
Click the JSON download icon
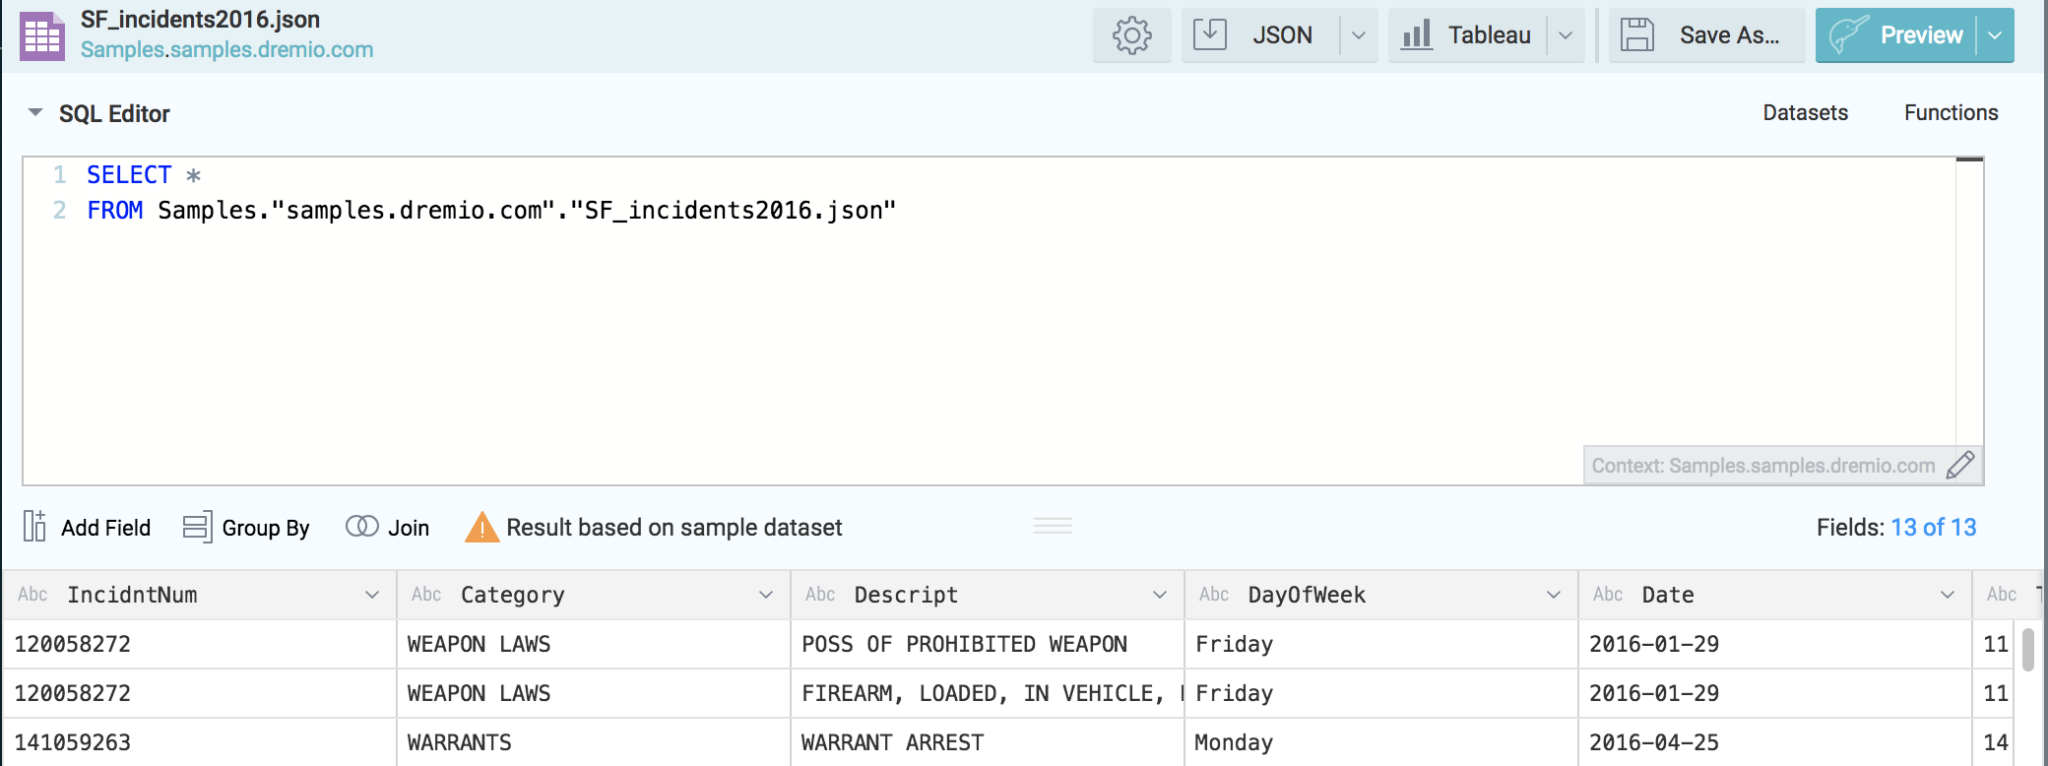(1210, 35)
